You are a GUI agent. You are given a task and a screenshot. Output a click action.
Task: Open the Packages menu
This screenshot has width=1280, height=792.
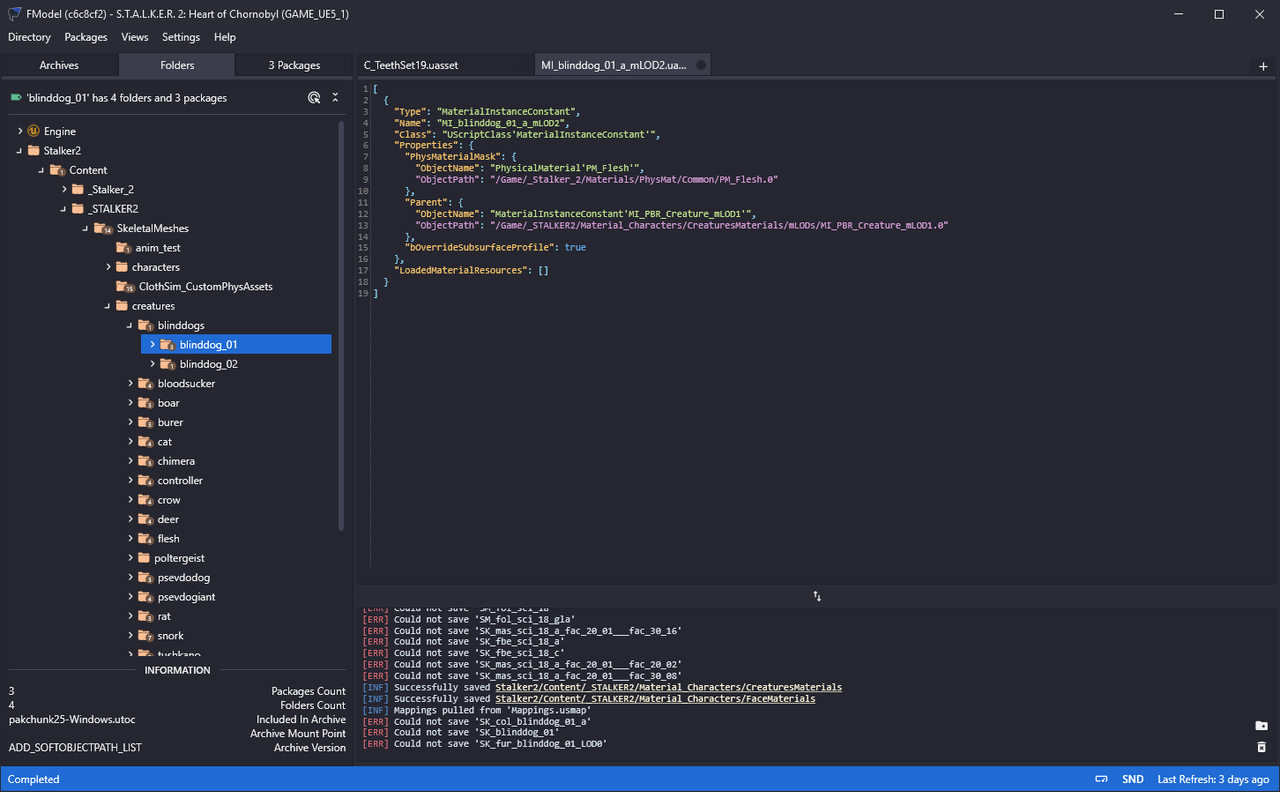coord(86,37)
